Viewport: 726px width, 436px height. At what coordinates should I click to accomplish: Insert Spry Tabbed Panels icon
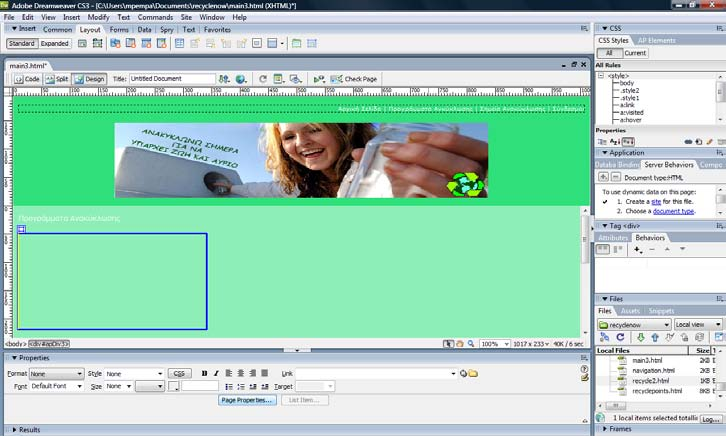coord(131,44)
